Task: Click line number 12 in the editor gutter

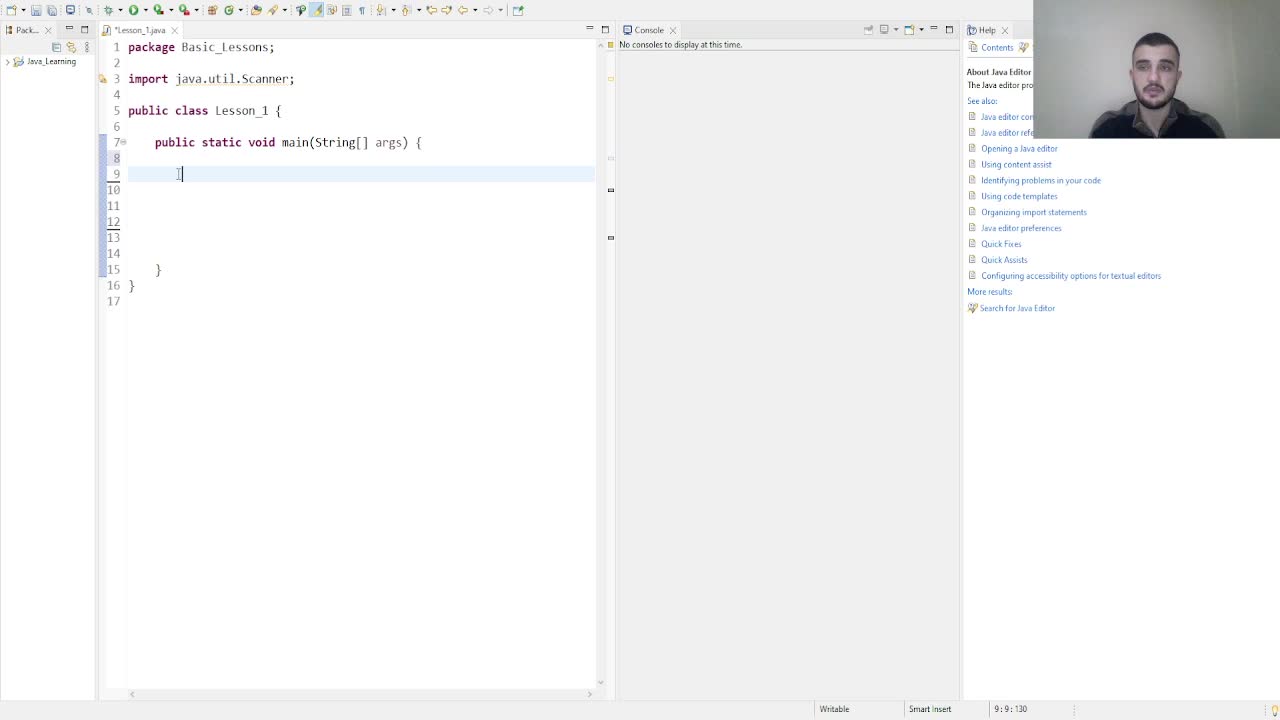Action: pyautogui.click(x=114, y=222)
